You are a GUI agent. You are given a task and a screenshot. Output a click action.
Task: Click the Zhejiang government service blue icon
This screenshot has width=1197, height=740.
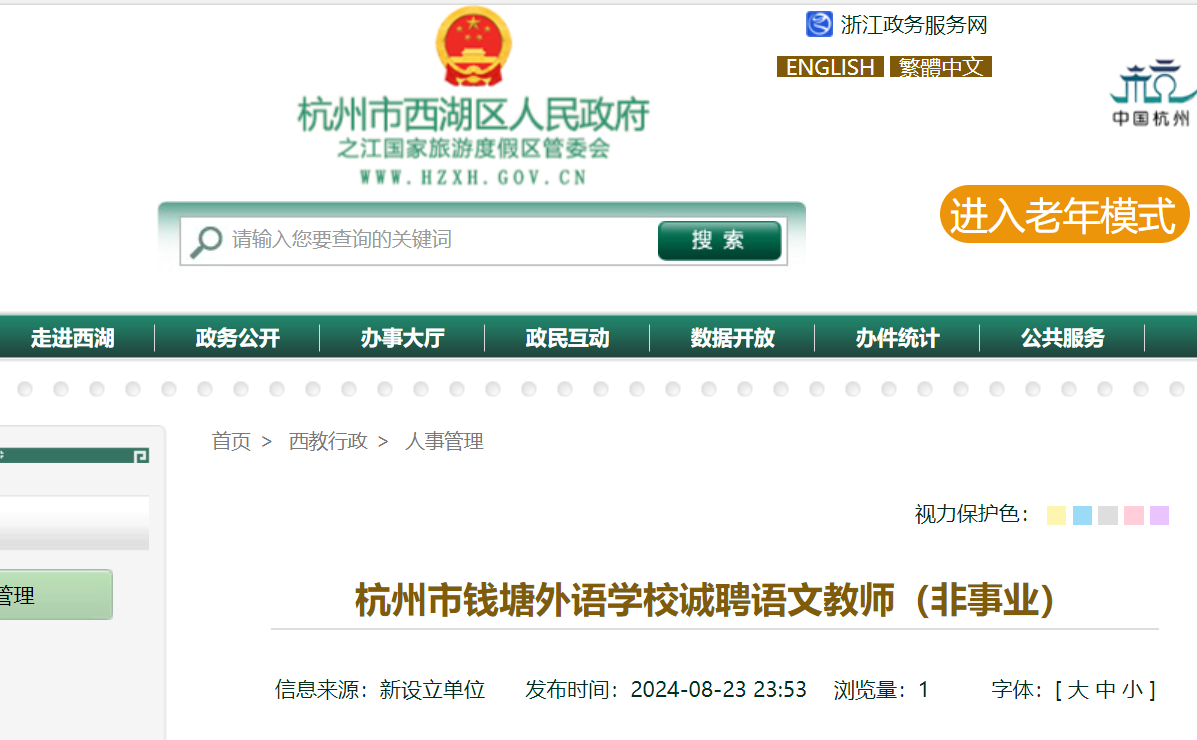[x=819, y=24]
